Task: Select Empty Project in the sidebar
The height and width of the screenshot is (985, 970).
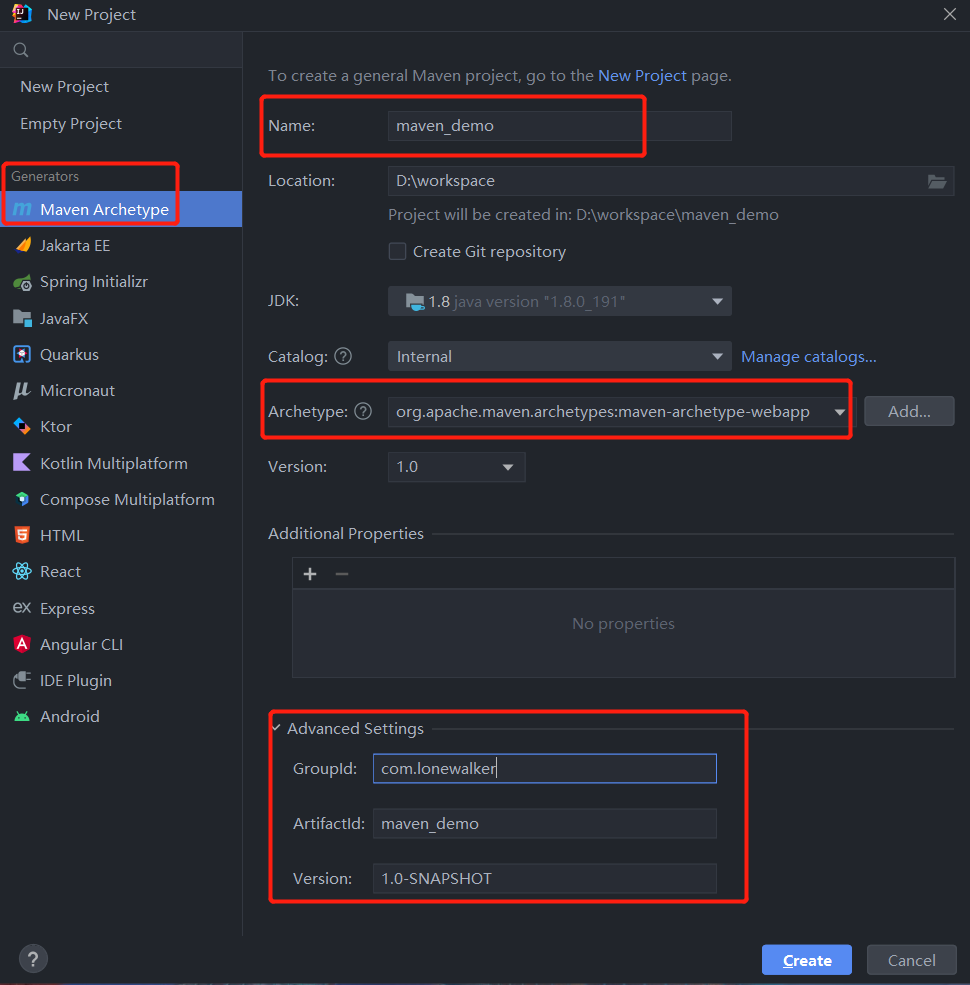Action: click(71, 124)
